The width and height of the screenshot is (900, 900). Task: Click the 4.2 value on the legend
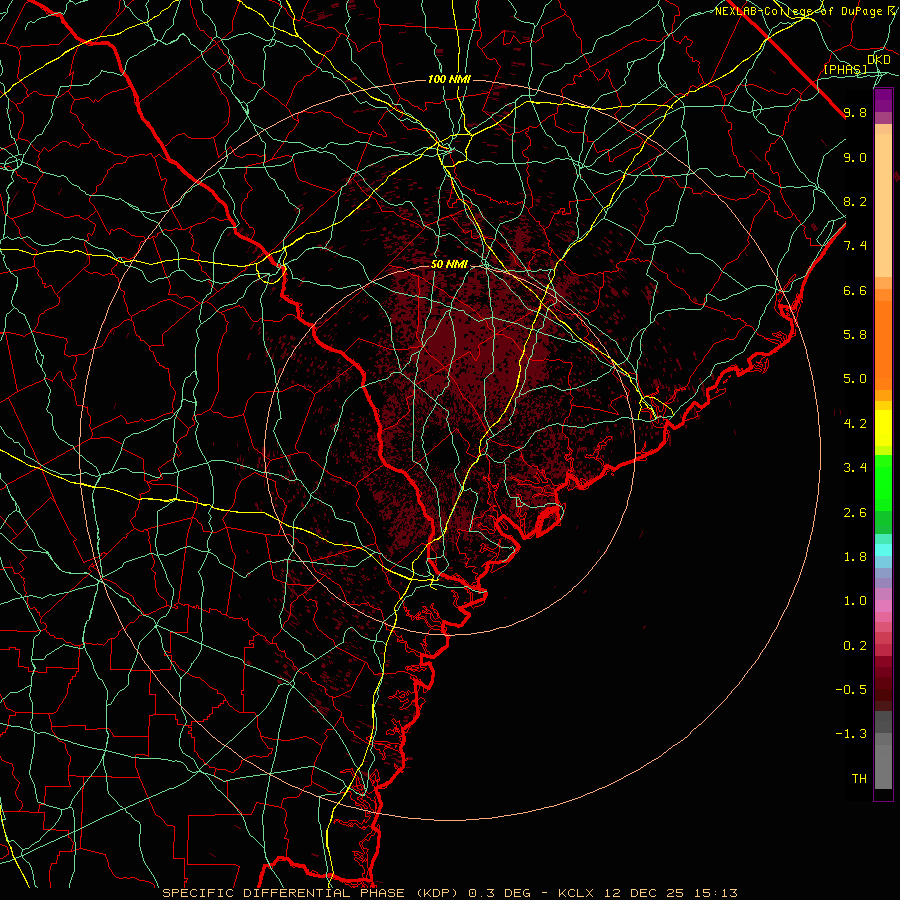tap(855, 424)
